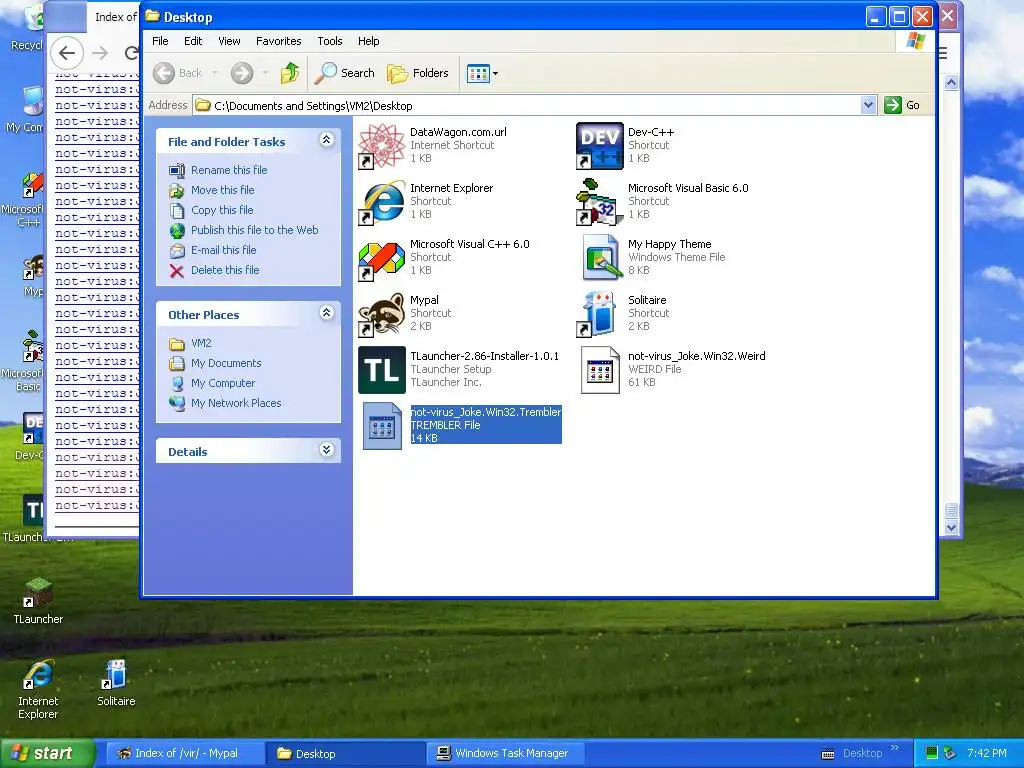Click the Mypal window scrollbar down arrow
The image size is (1024, 768).
point(952,528)
